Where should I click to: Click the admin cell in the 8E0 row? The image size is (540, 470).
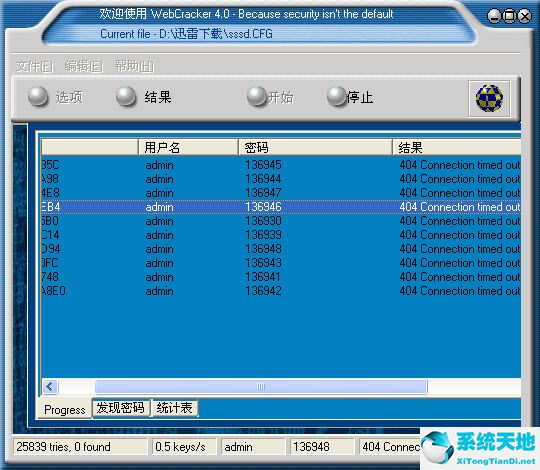159,291
